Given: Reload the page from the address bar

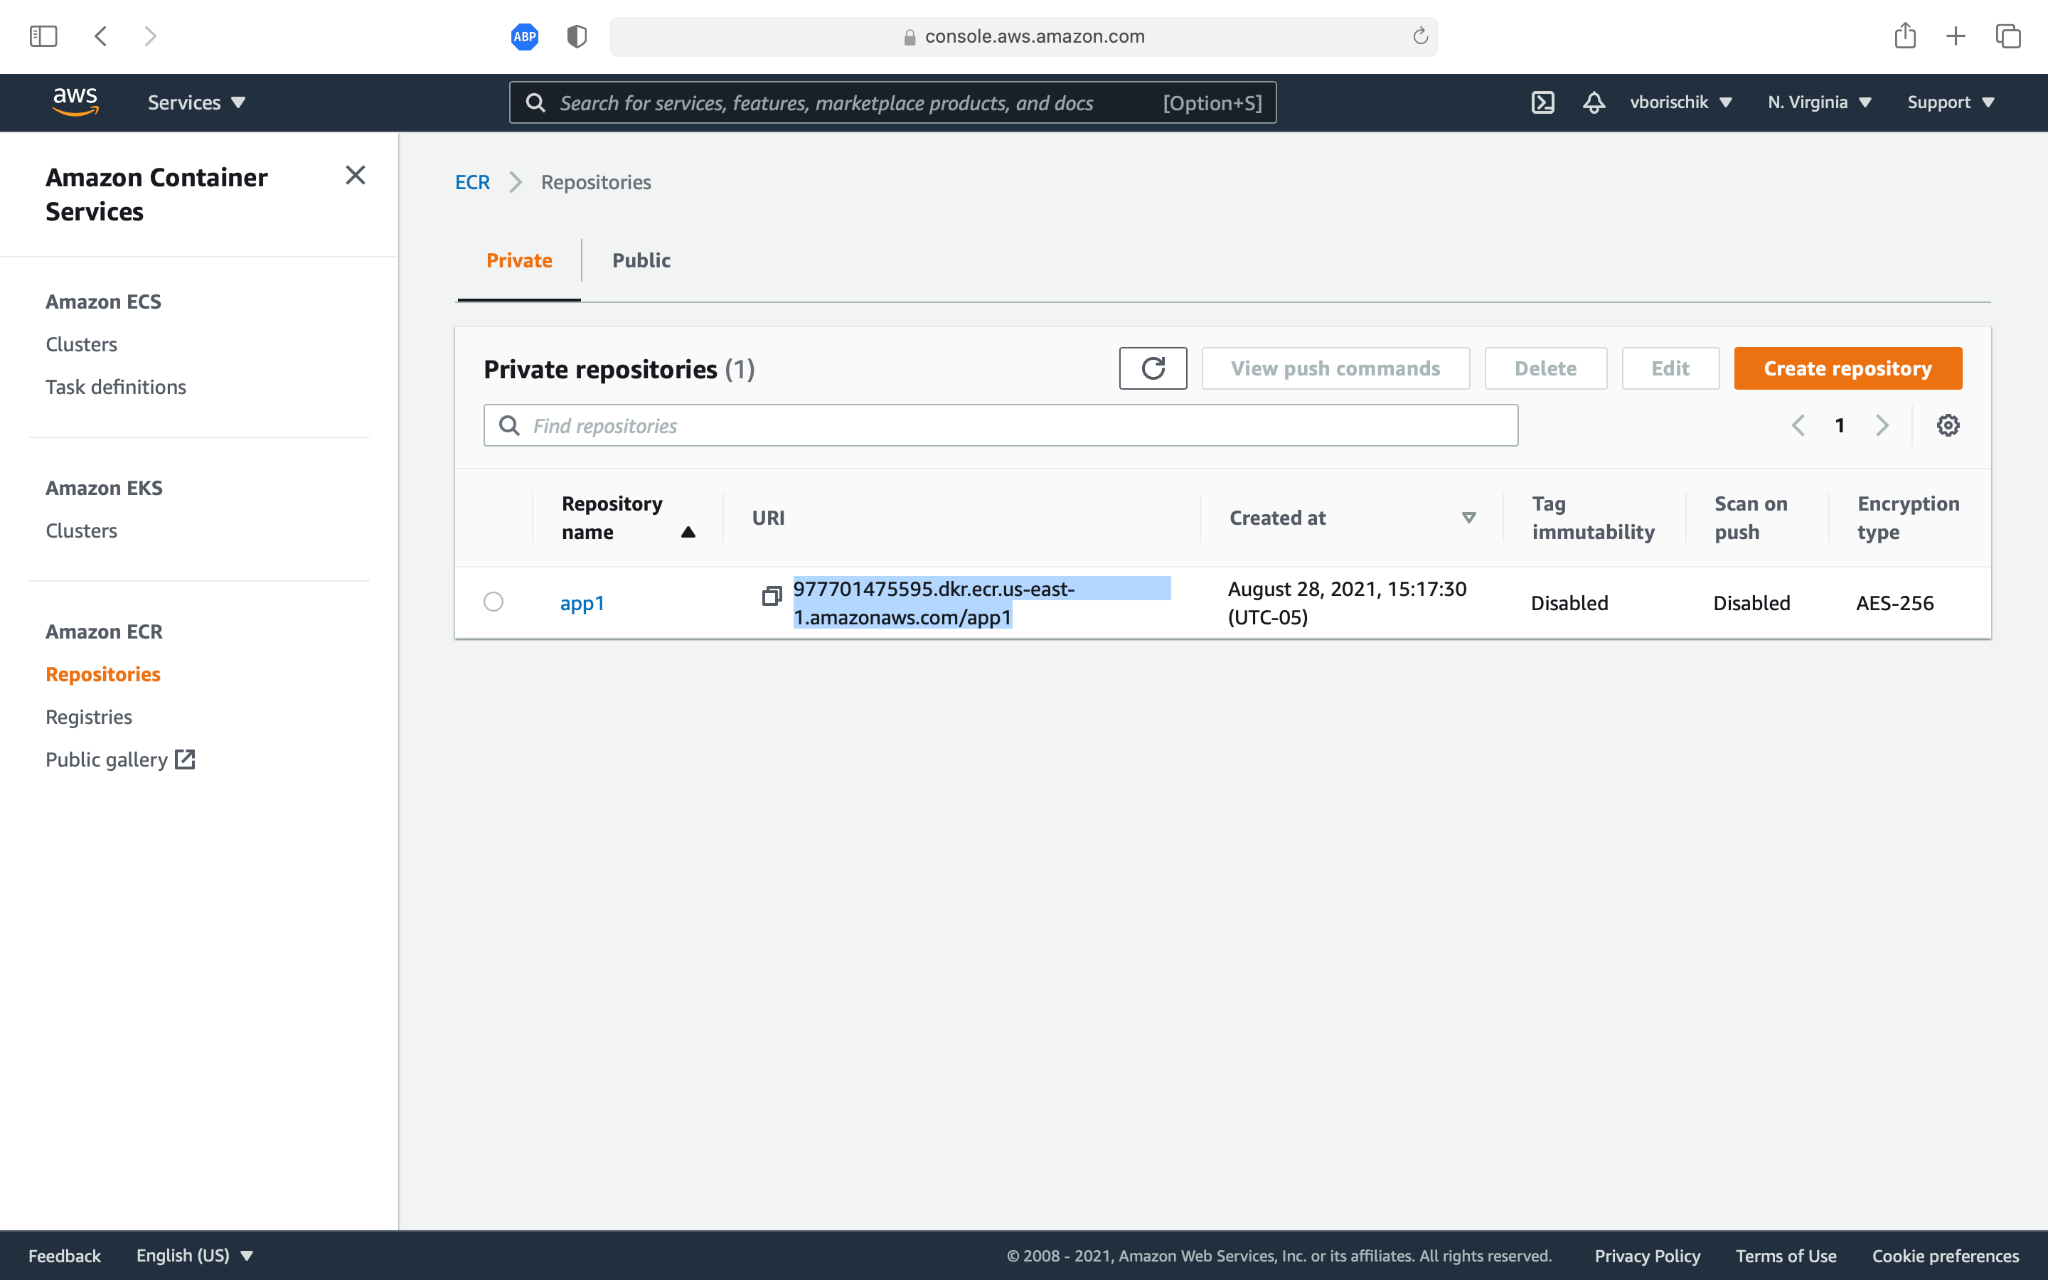Looking at the screenshot, I should tap(1420, 37).
